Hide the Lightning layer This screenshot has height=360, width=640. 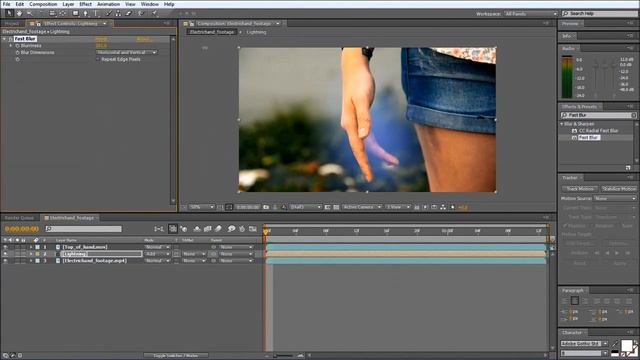[5, 254]
